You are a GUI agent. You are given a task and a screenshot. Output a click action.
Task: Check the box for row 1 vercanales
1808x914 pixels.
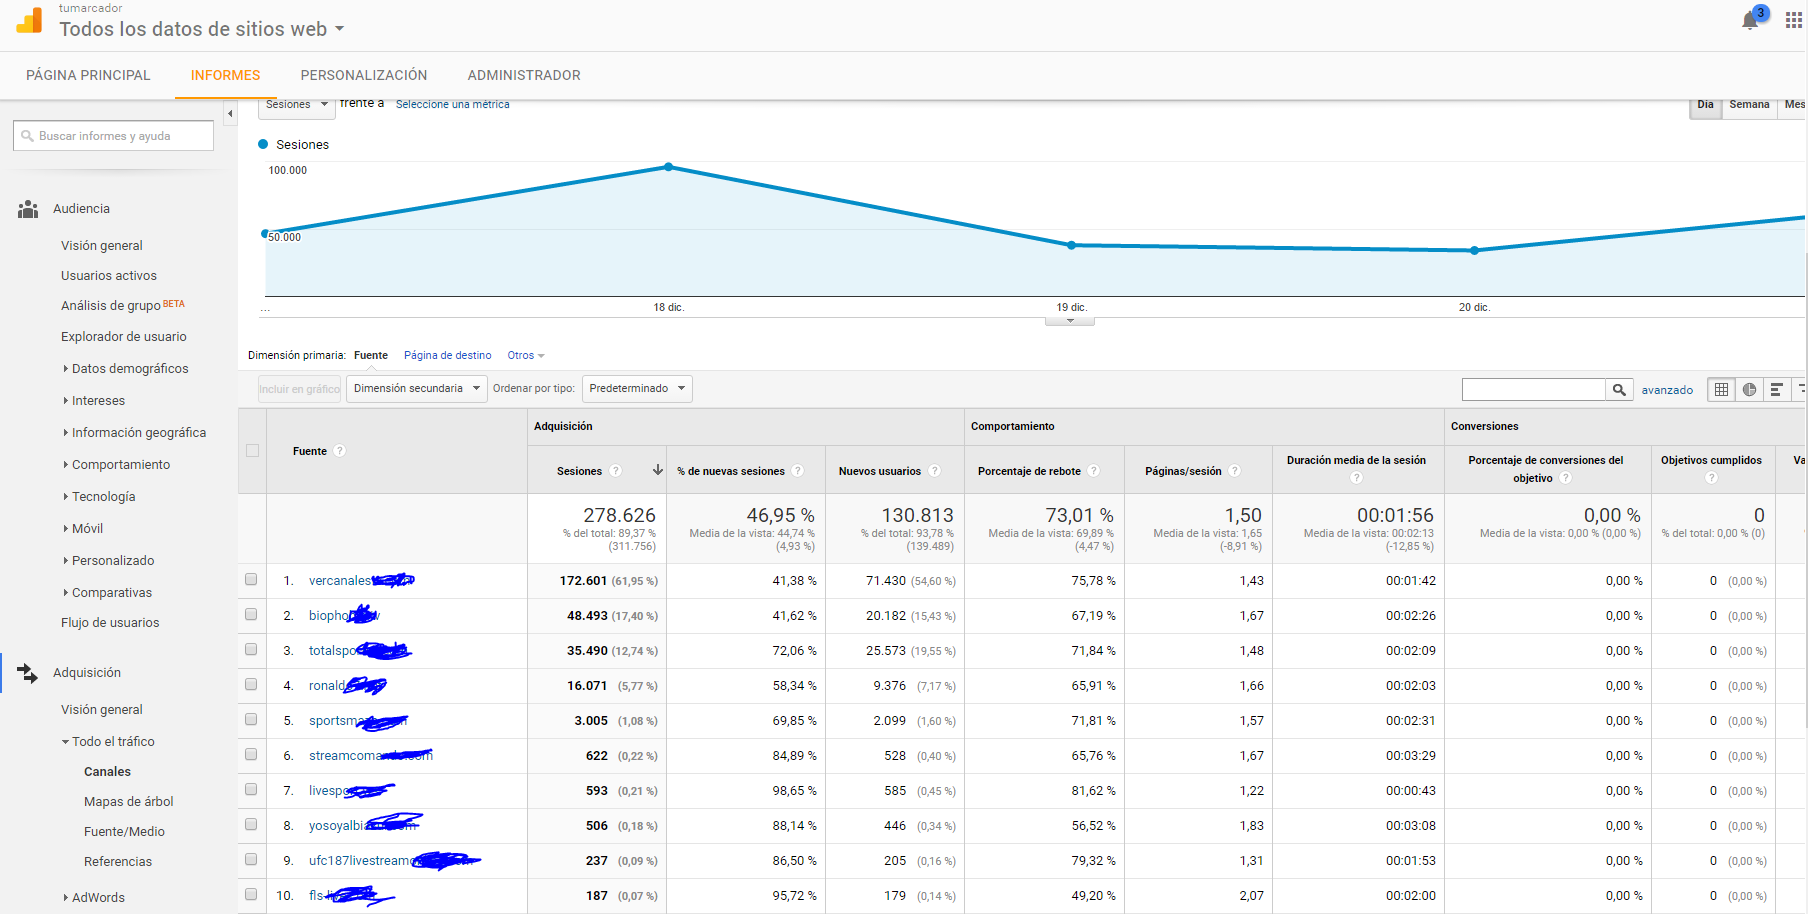click(x=251, y=579)
